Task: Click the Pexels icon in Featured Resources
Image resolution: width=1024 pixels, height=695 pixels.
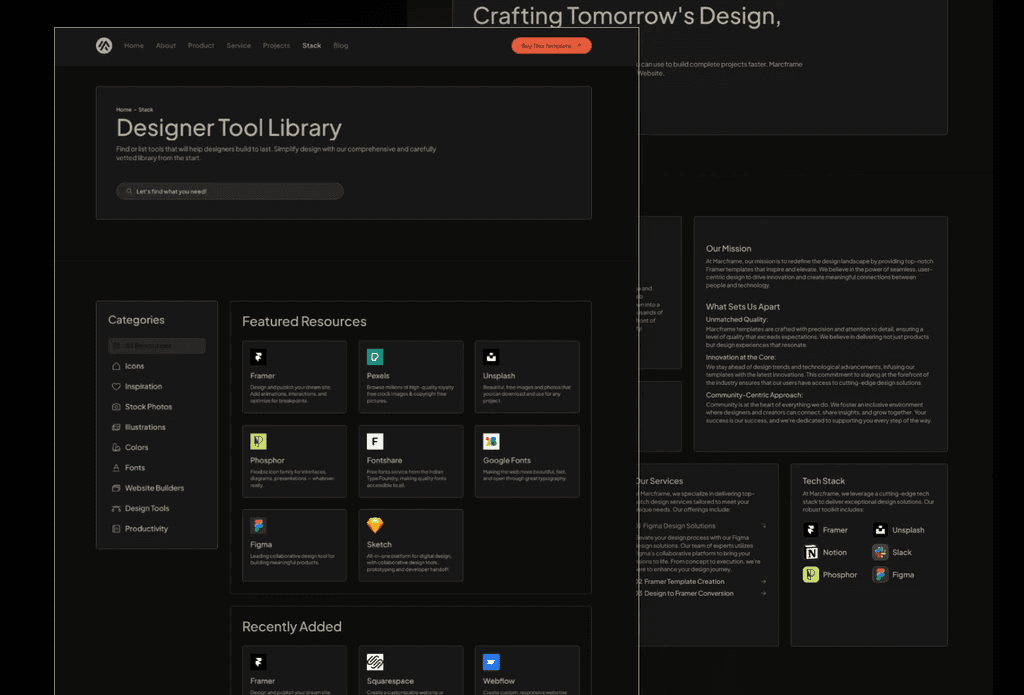Action: [x=375, y=357]
